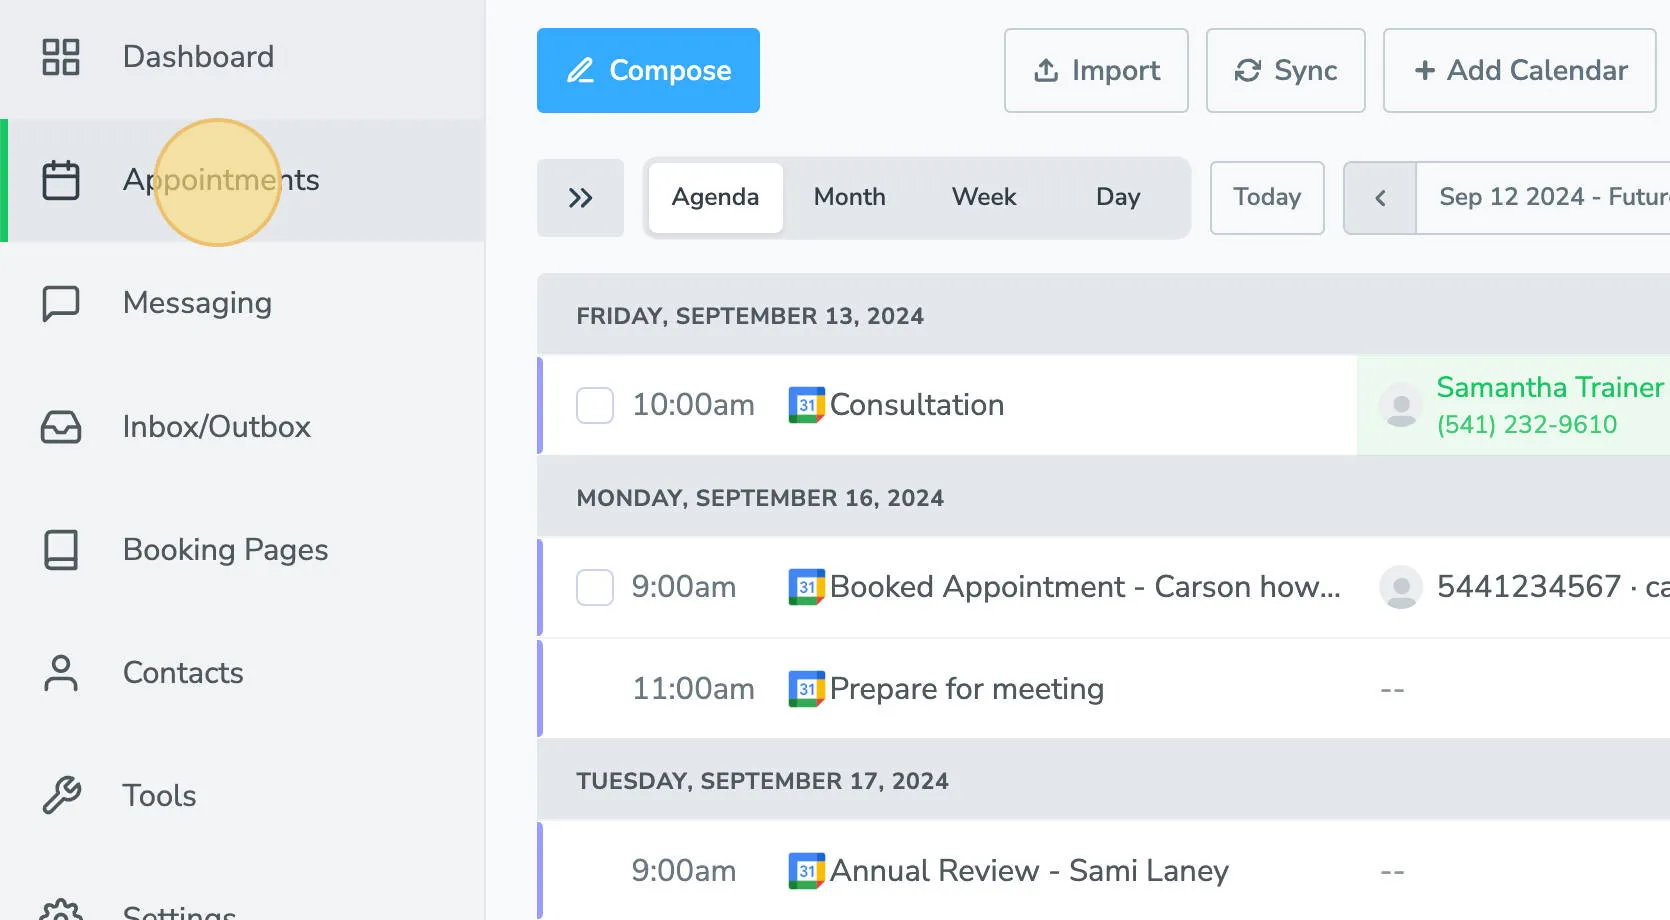Click the Compose button
Viewport: 1670px width, 920px height.
tap(648, 70)
